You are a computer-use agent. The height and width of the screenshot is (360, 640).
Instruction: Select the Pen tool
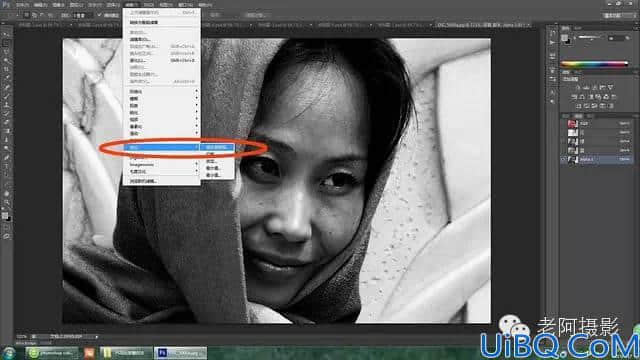6,158
